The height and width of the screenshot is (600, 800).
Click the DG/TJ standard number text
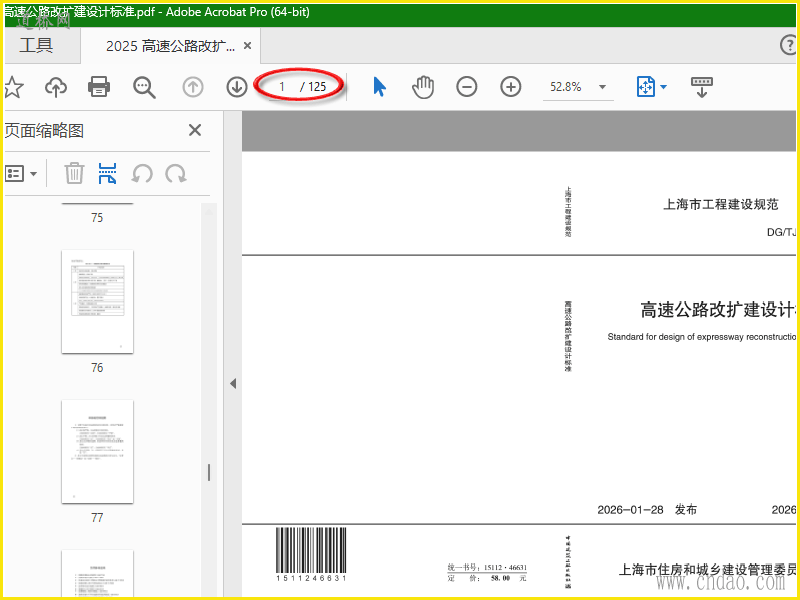pos(782,232)
